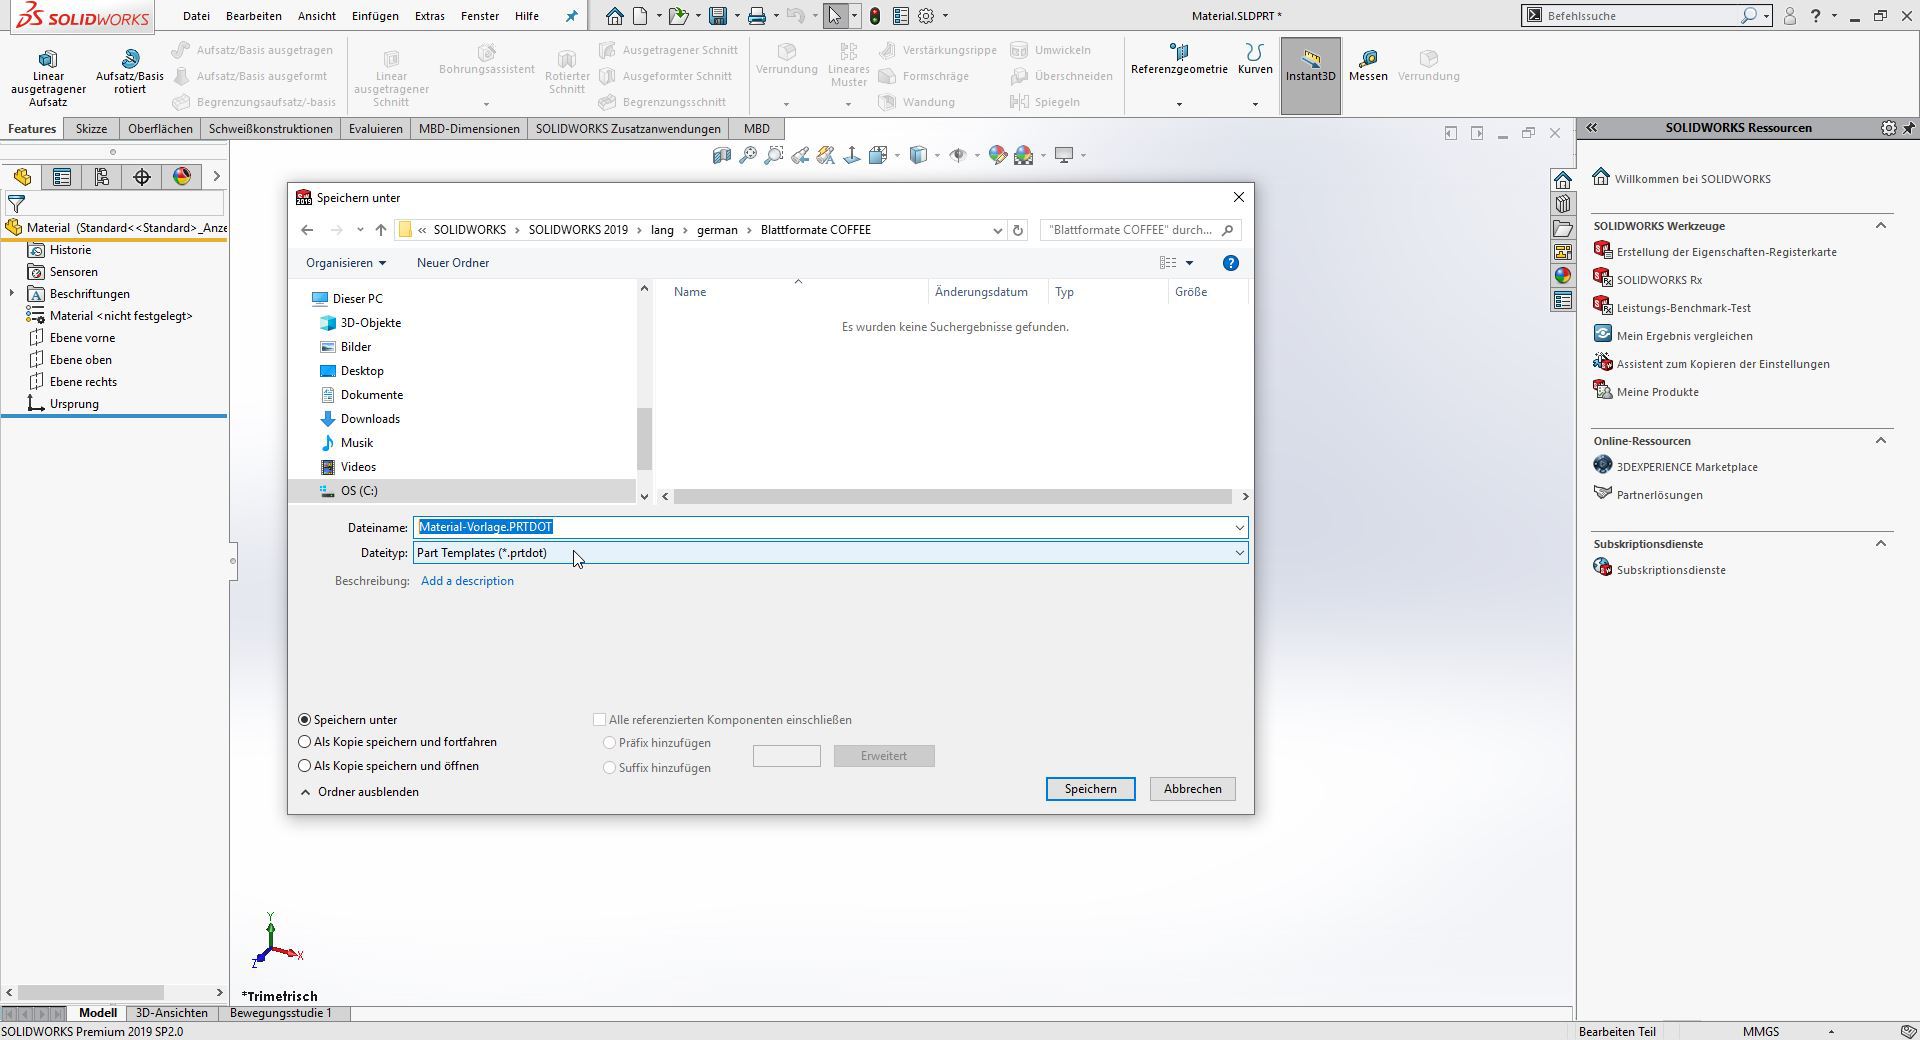Expand the Beschriftungen tree node
1920x1040 pixels.
tap(11, 293)
